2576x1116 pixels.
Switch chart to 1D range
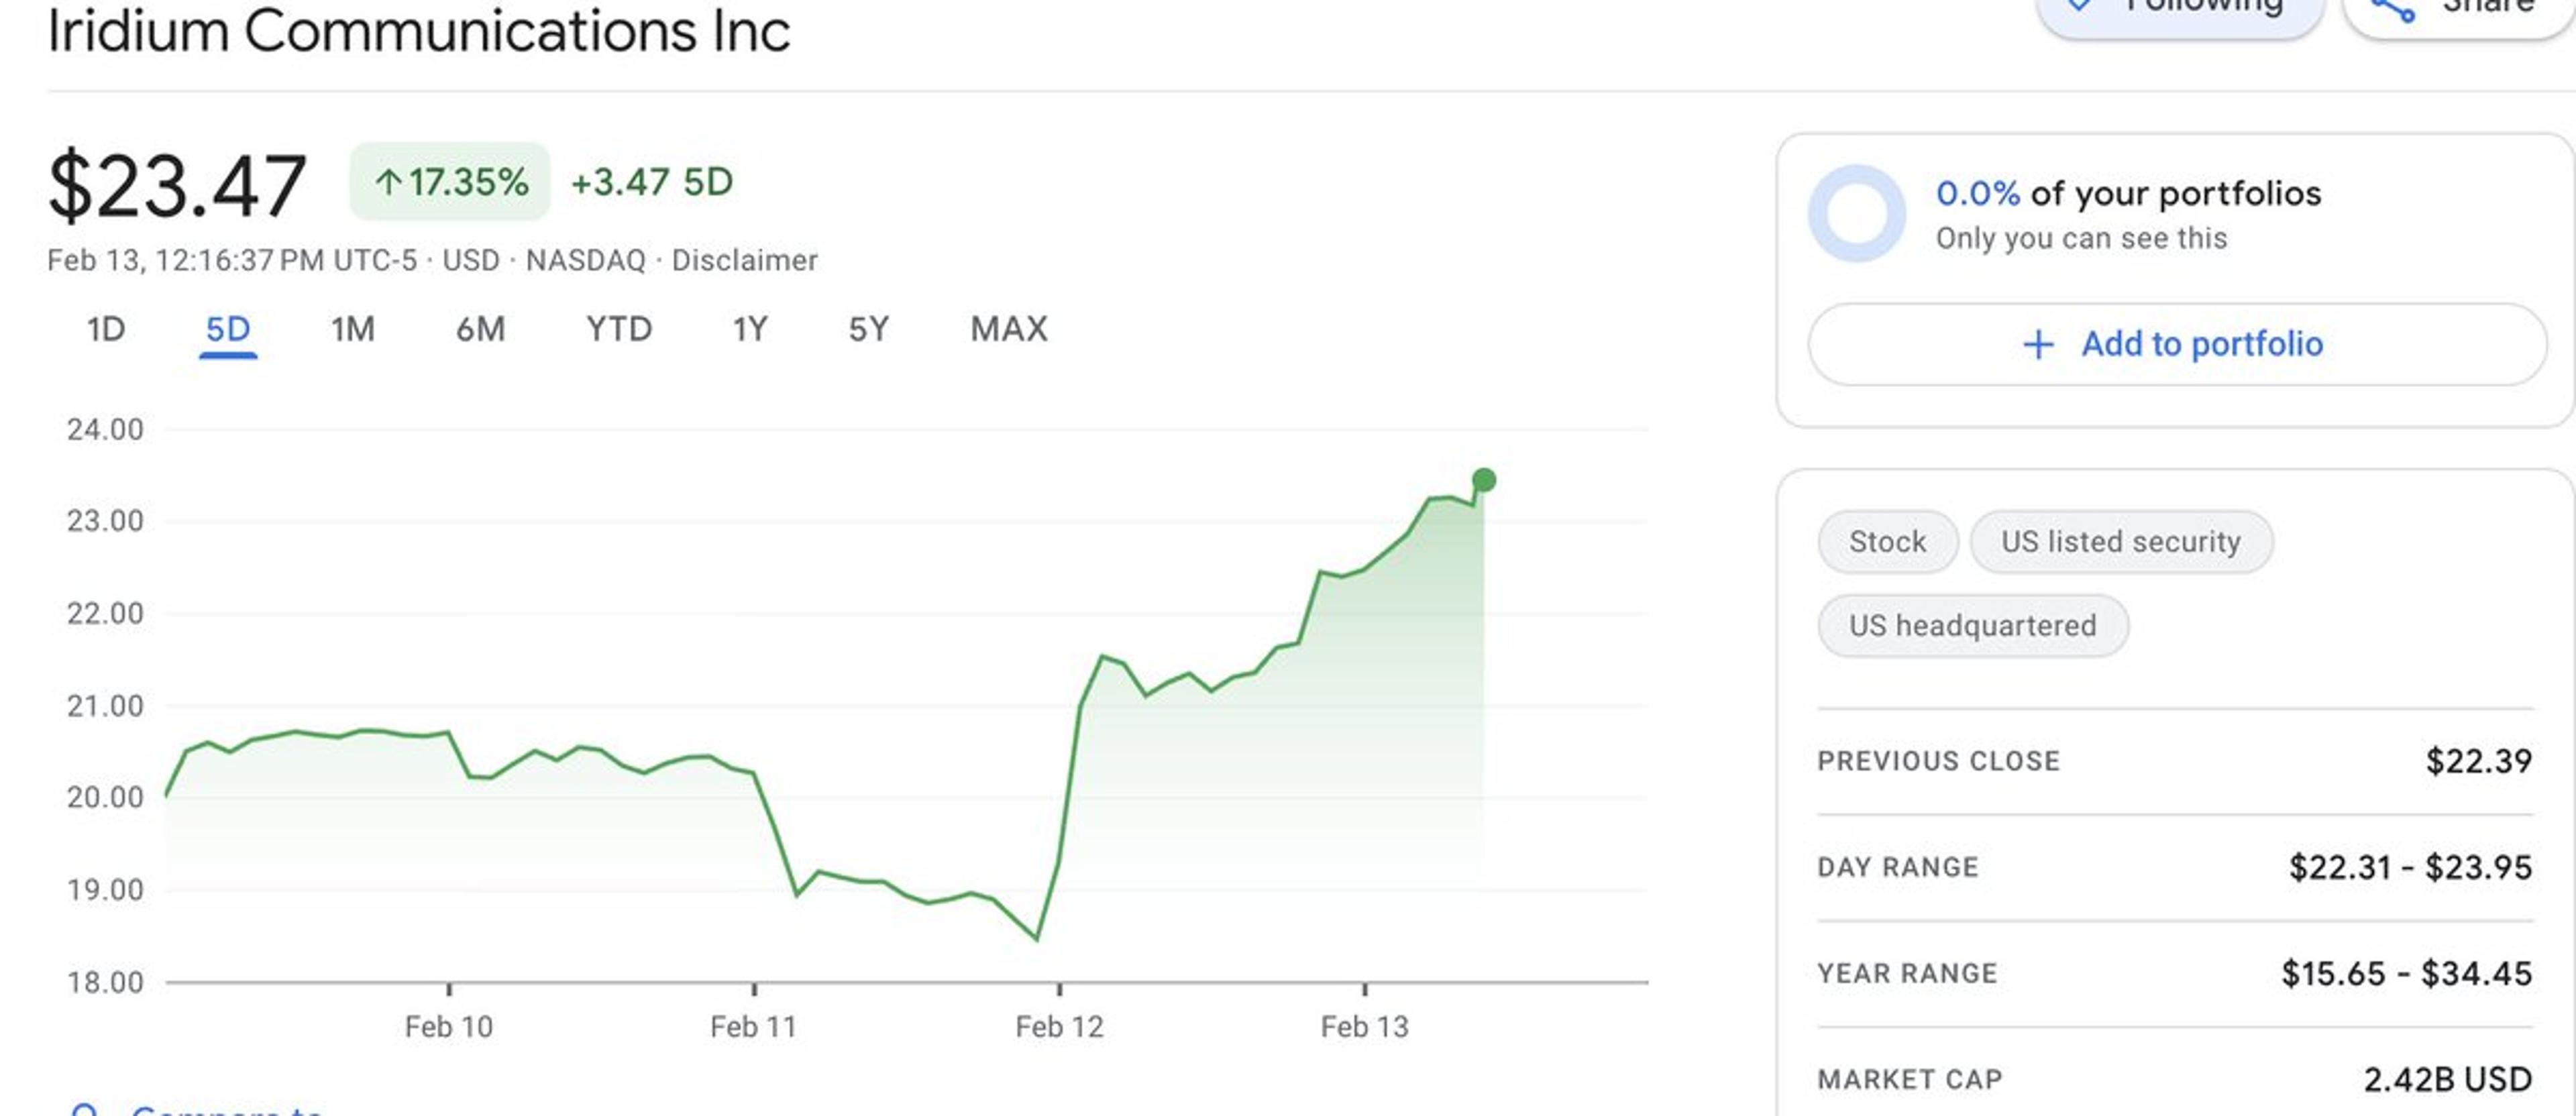click(106, 329)
